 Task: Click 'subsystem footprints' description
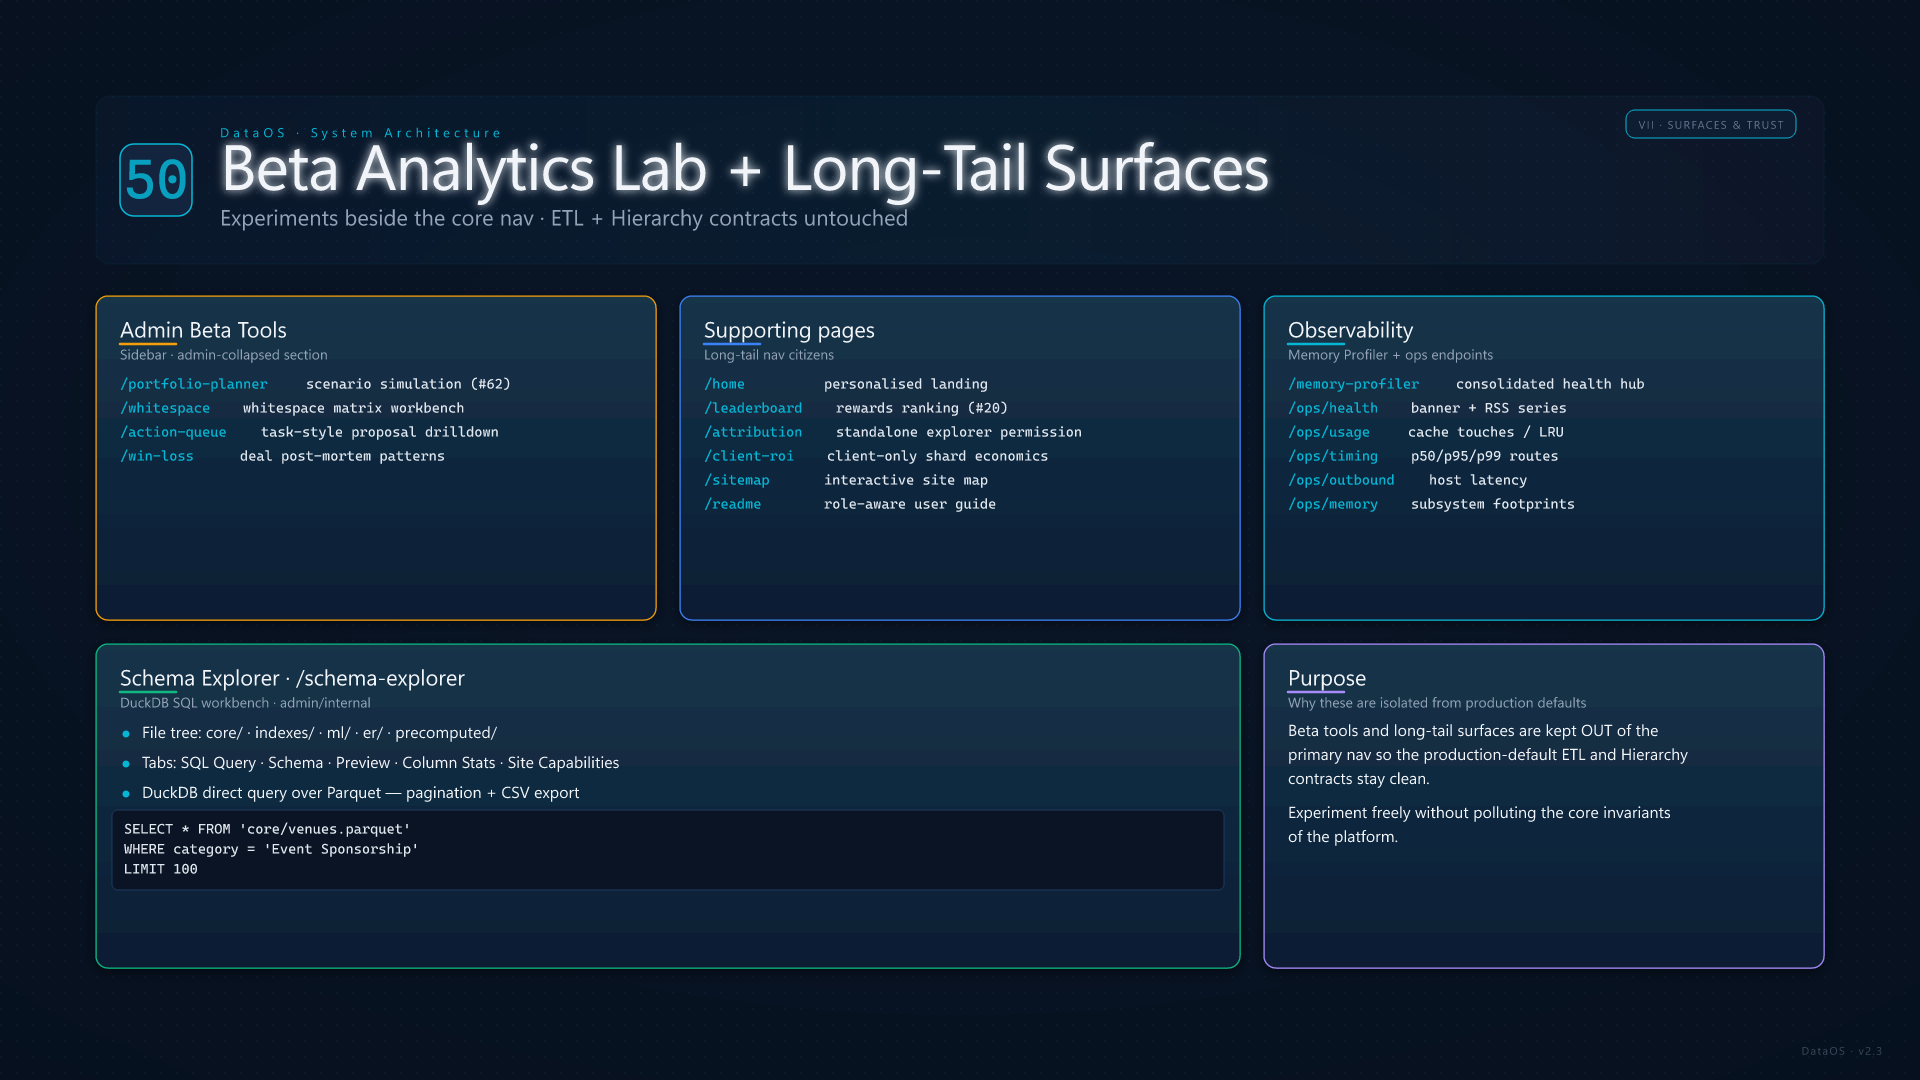1493,504
